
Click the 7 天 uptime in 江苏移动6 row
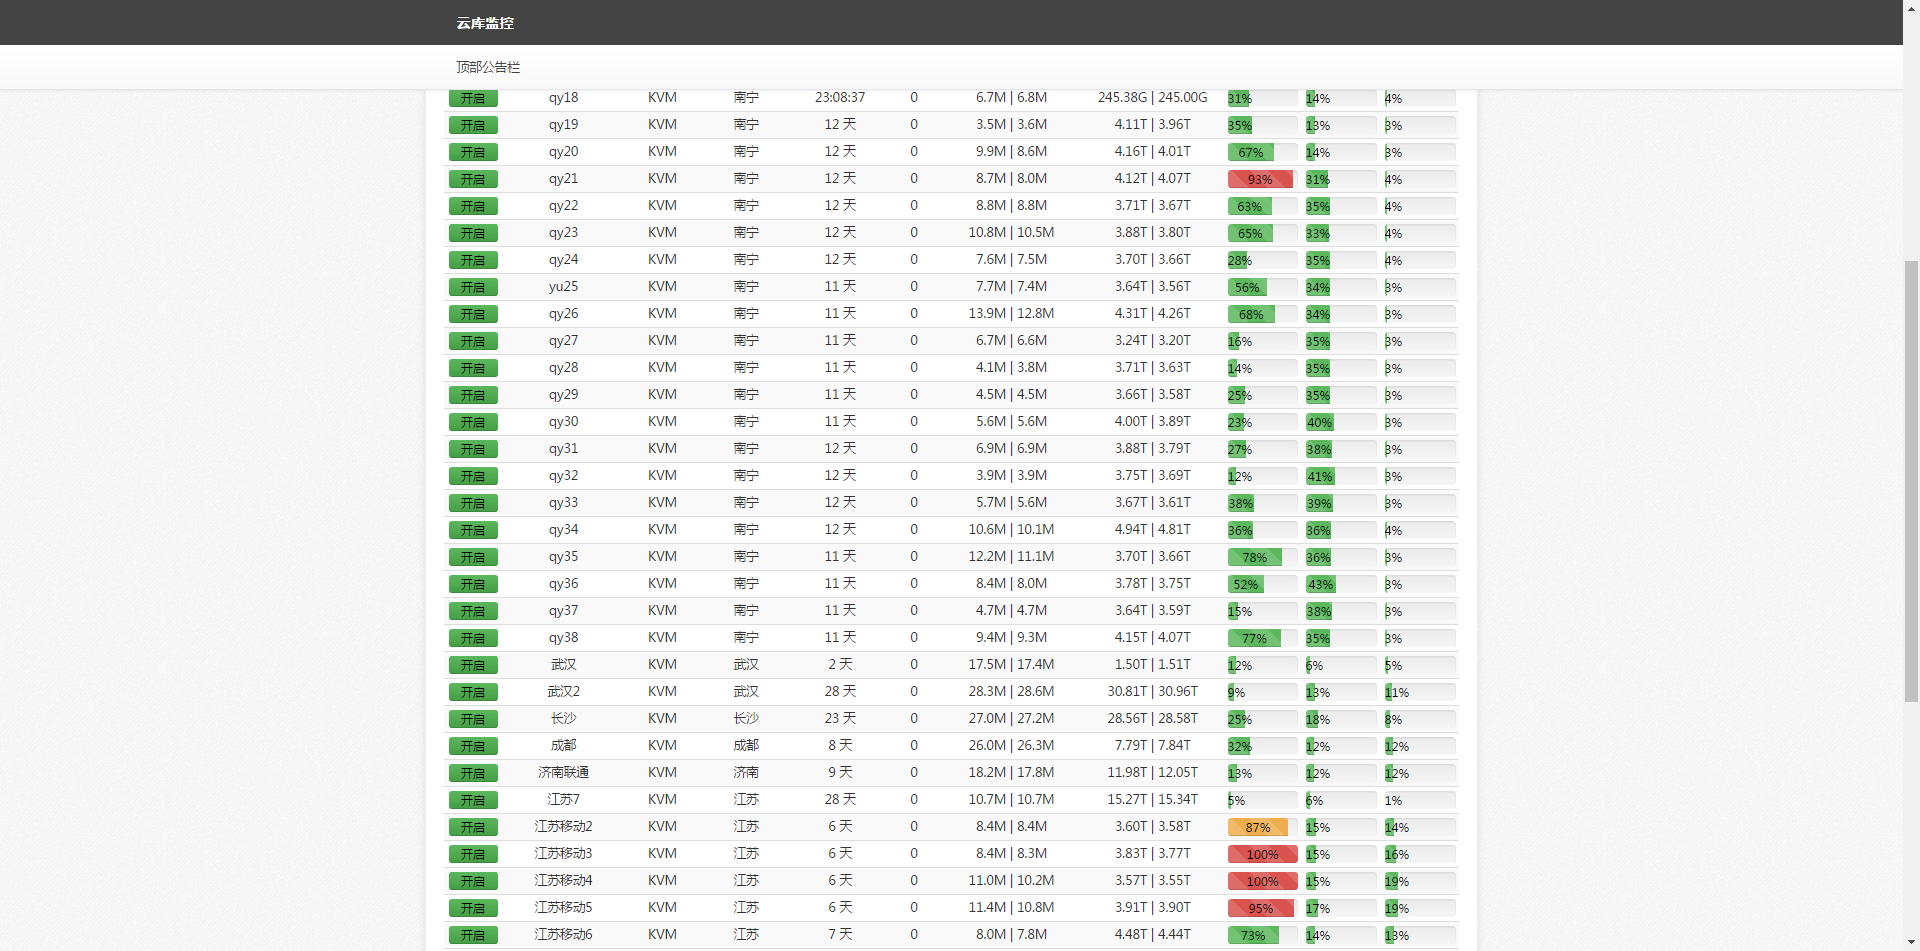pos(840,934)
